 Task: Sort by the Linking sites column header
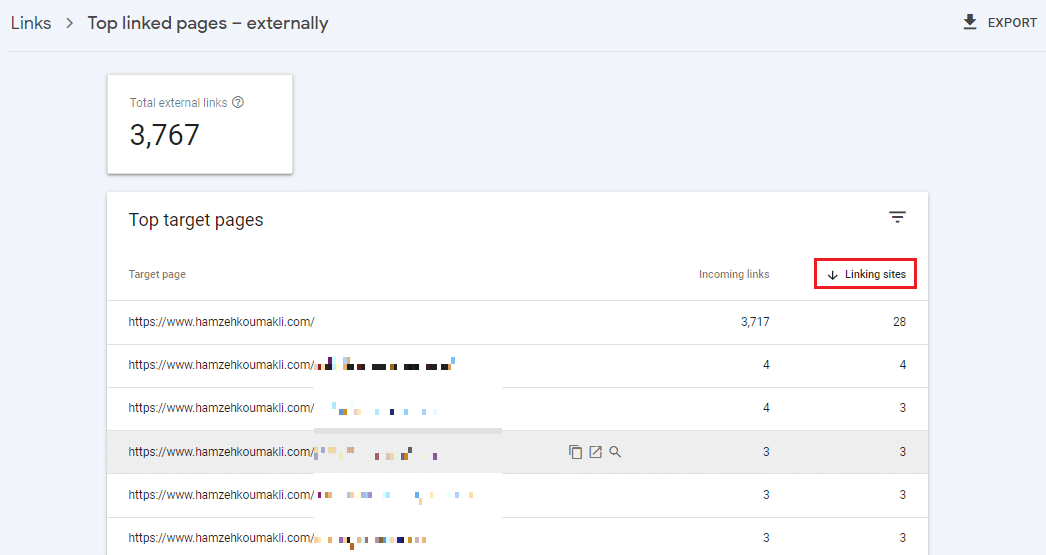[875, 274]
